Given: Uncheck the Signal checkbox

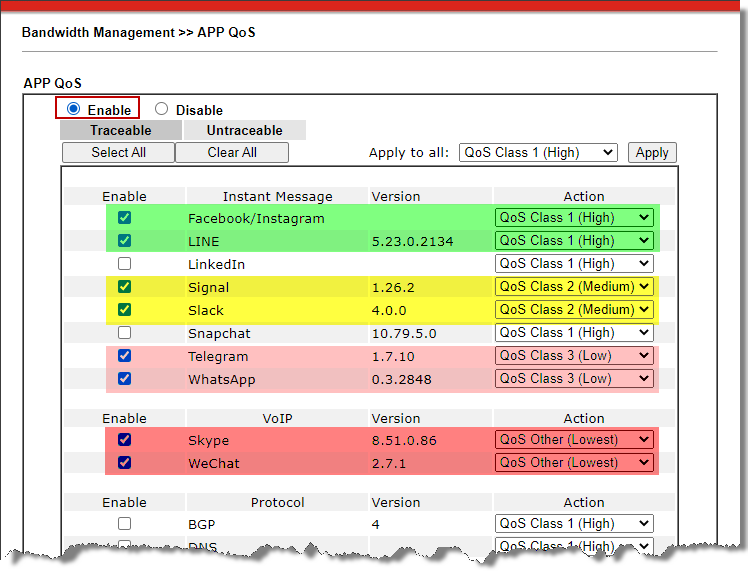Looking at the screenshot, I should click(125, 286).
